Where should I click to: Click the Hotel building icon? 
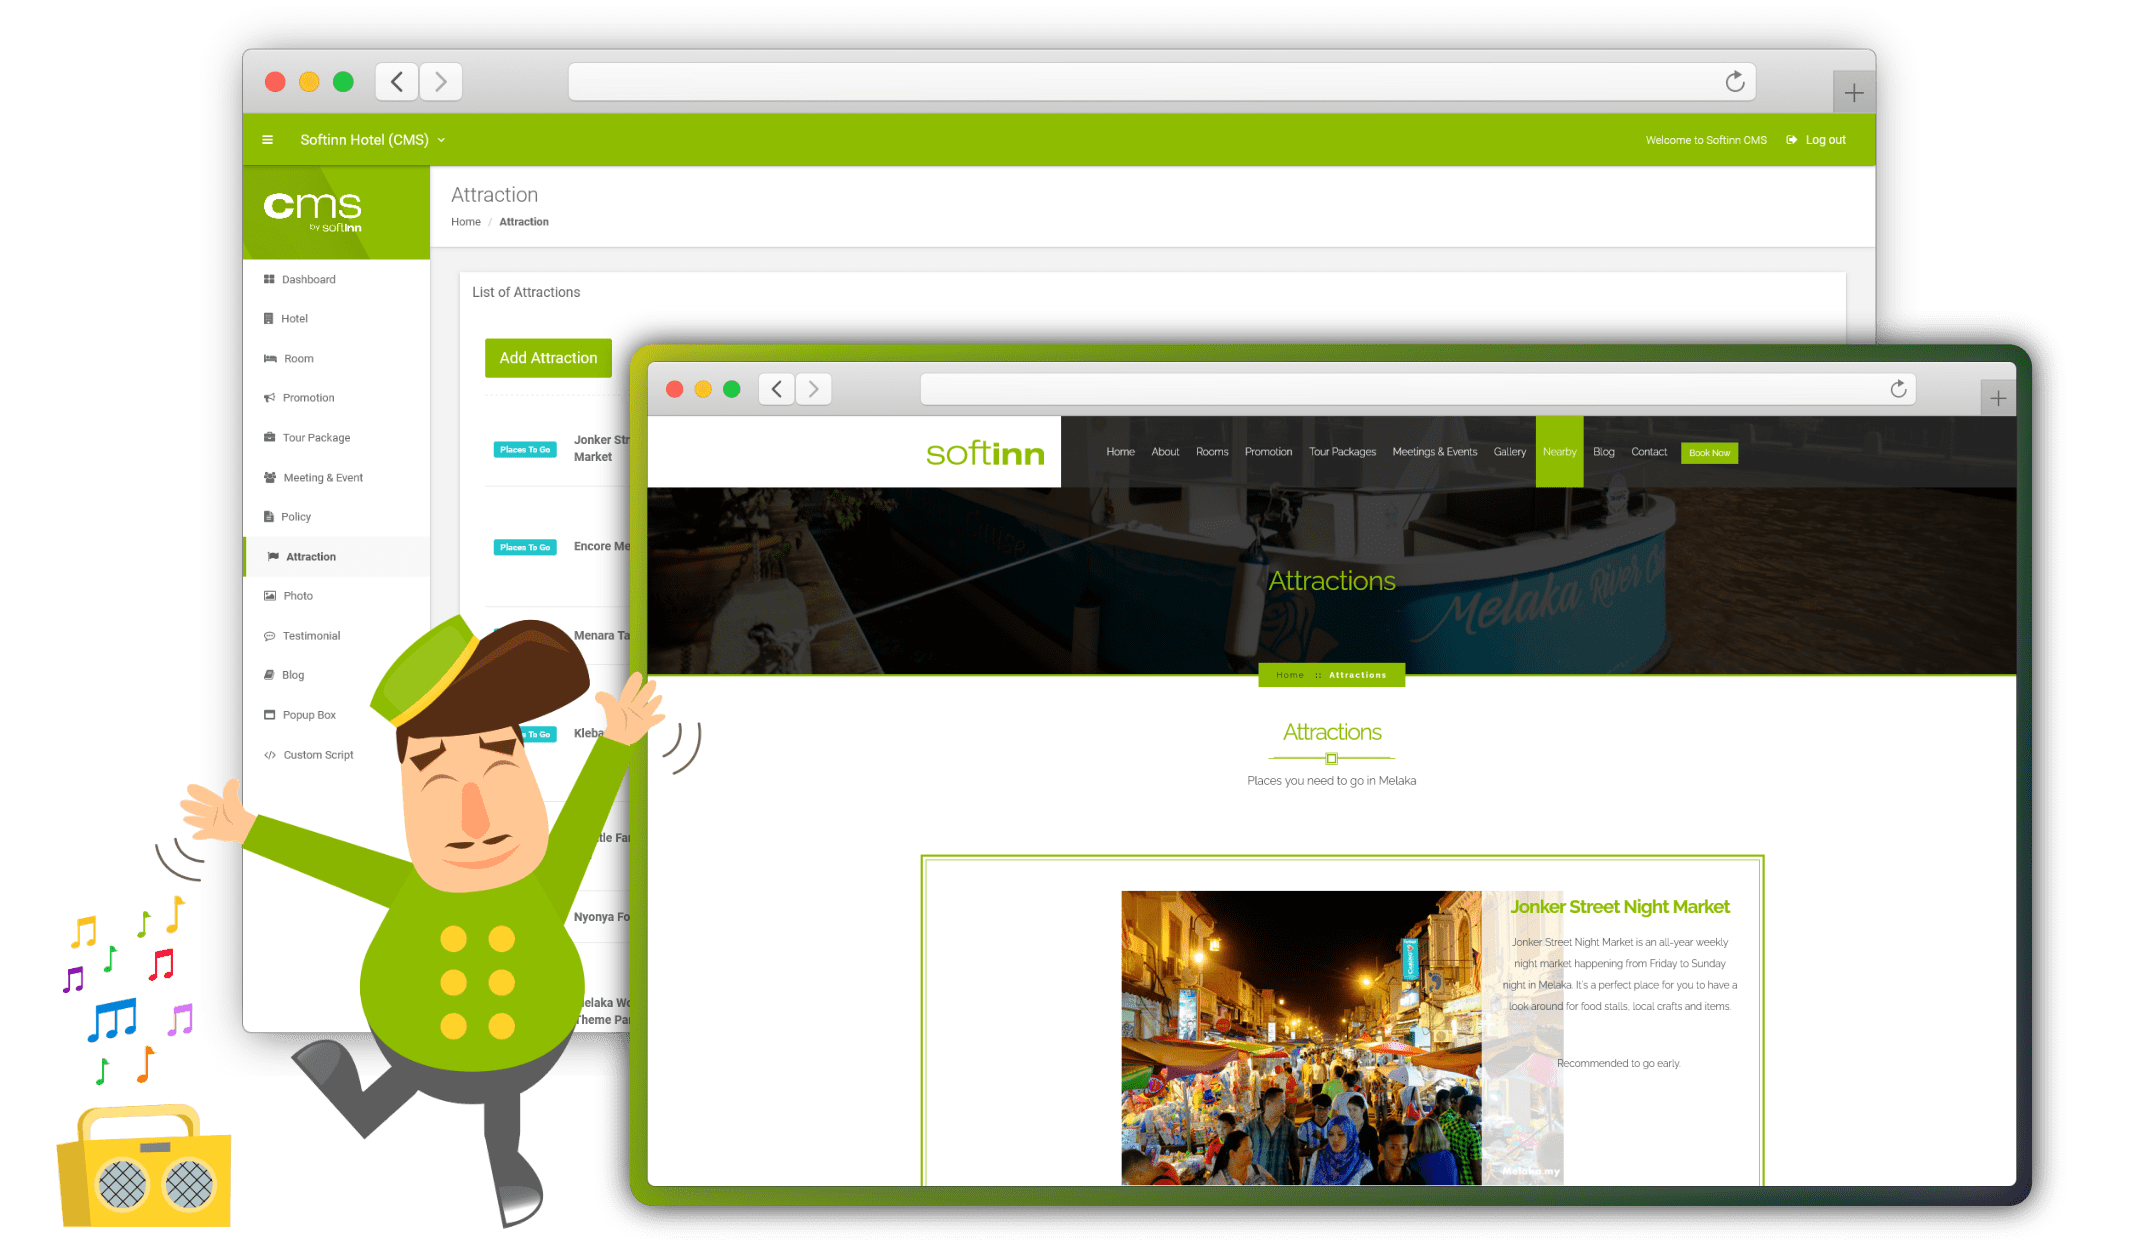[268, 319]
